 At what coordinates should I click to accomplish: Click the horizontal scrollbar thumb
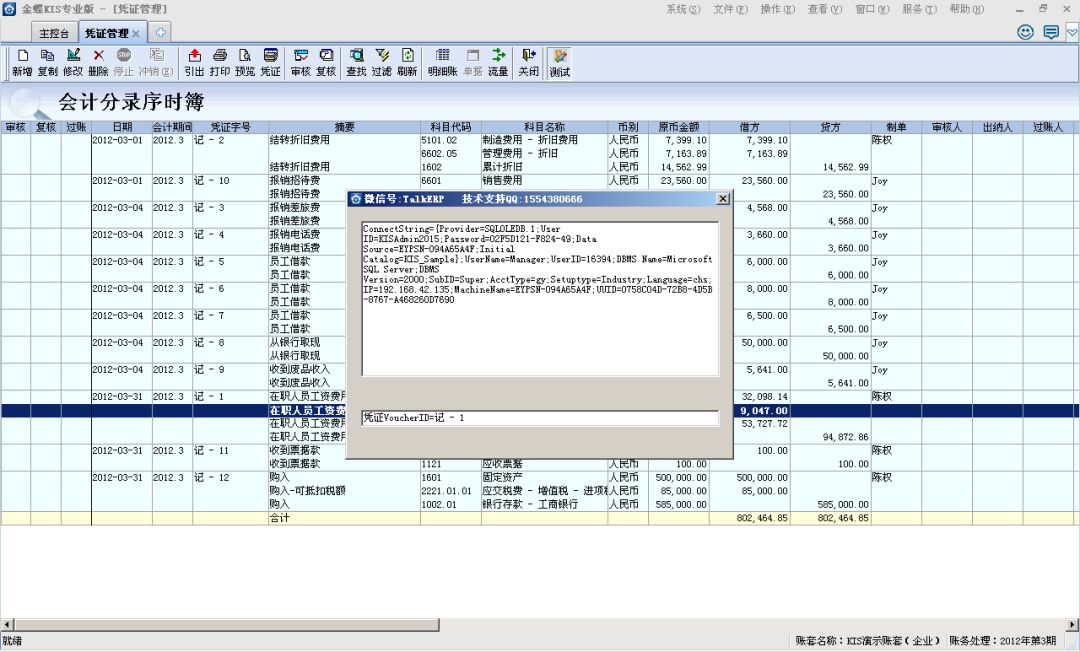[x=227, y=624]
